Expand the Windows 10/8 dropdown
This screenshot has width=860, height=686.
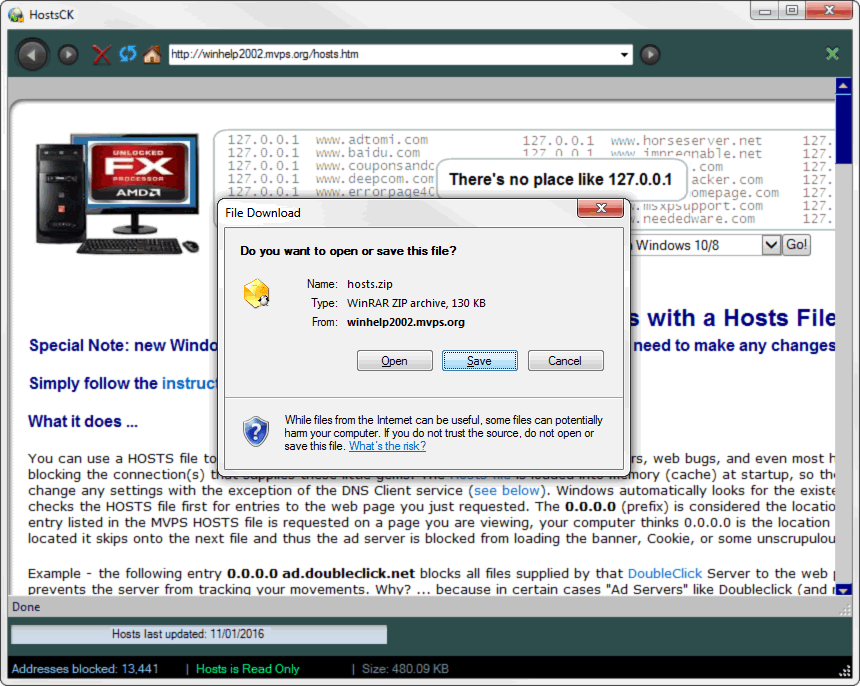click(x=771, y=245)
